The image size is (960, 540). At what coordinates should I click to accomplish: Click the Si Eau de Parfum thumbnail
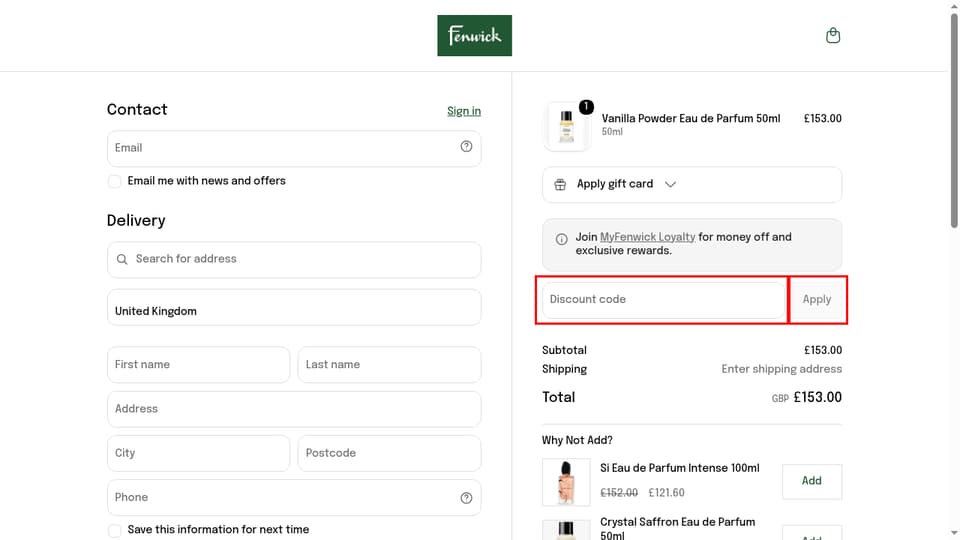[566, 482]
